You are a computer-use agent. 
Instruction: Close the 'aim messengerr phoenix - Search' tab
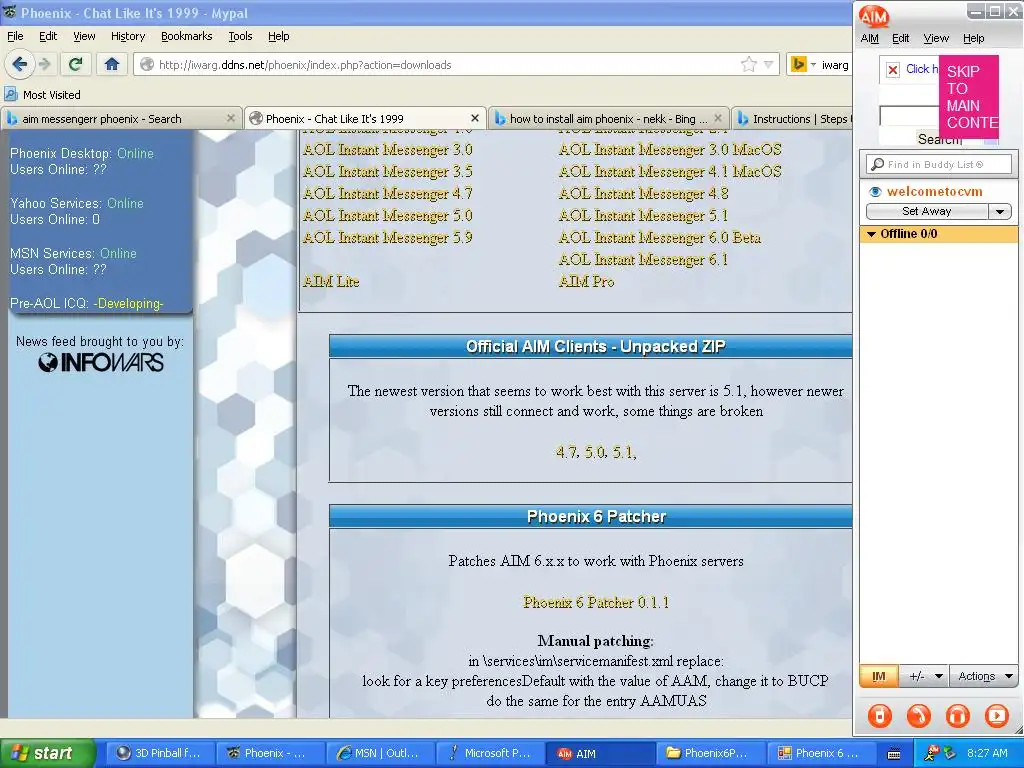231,118
